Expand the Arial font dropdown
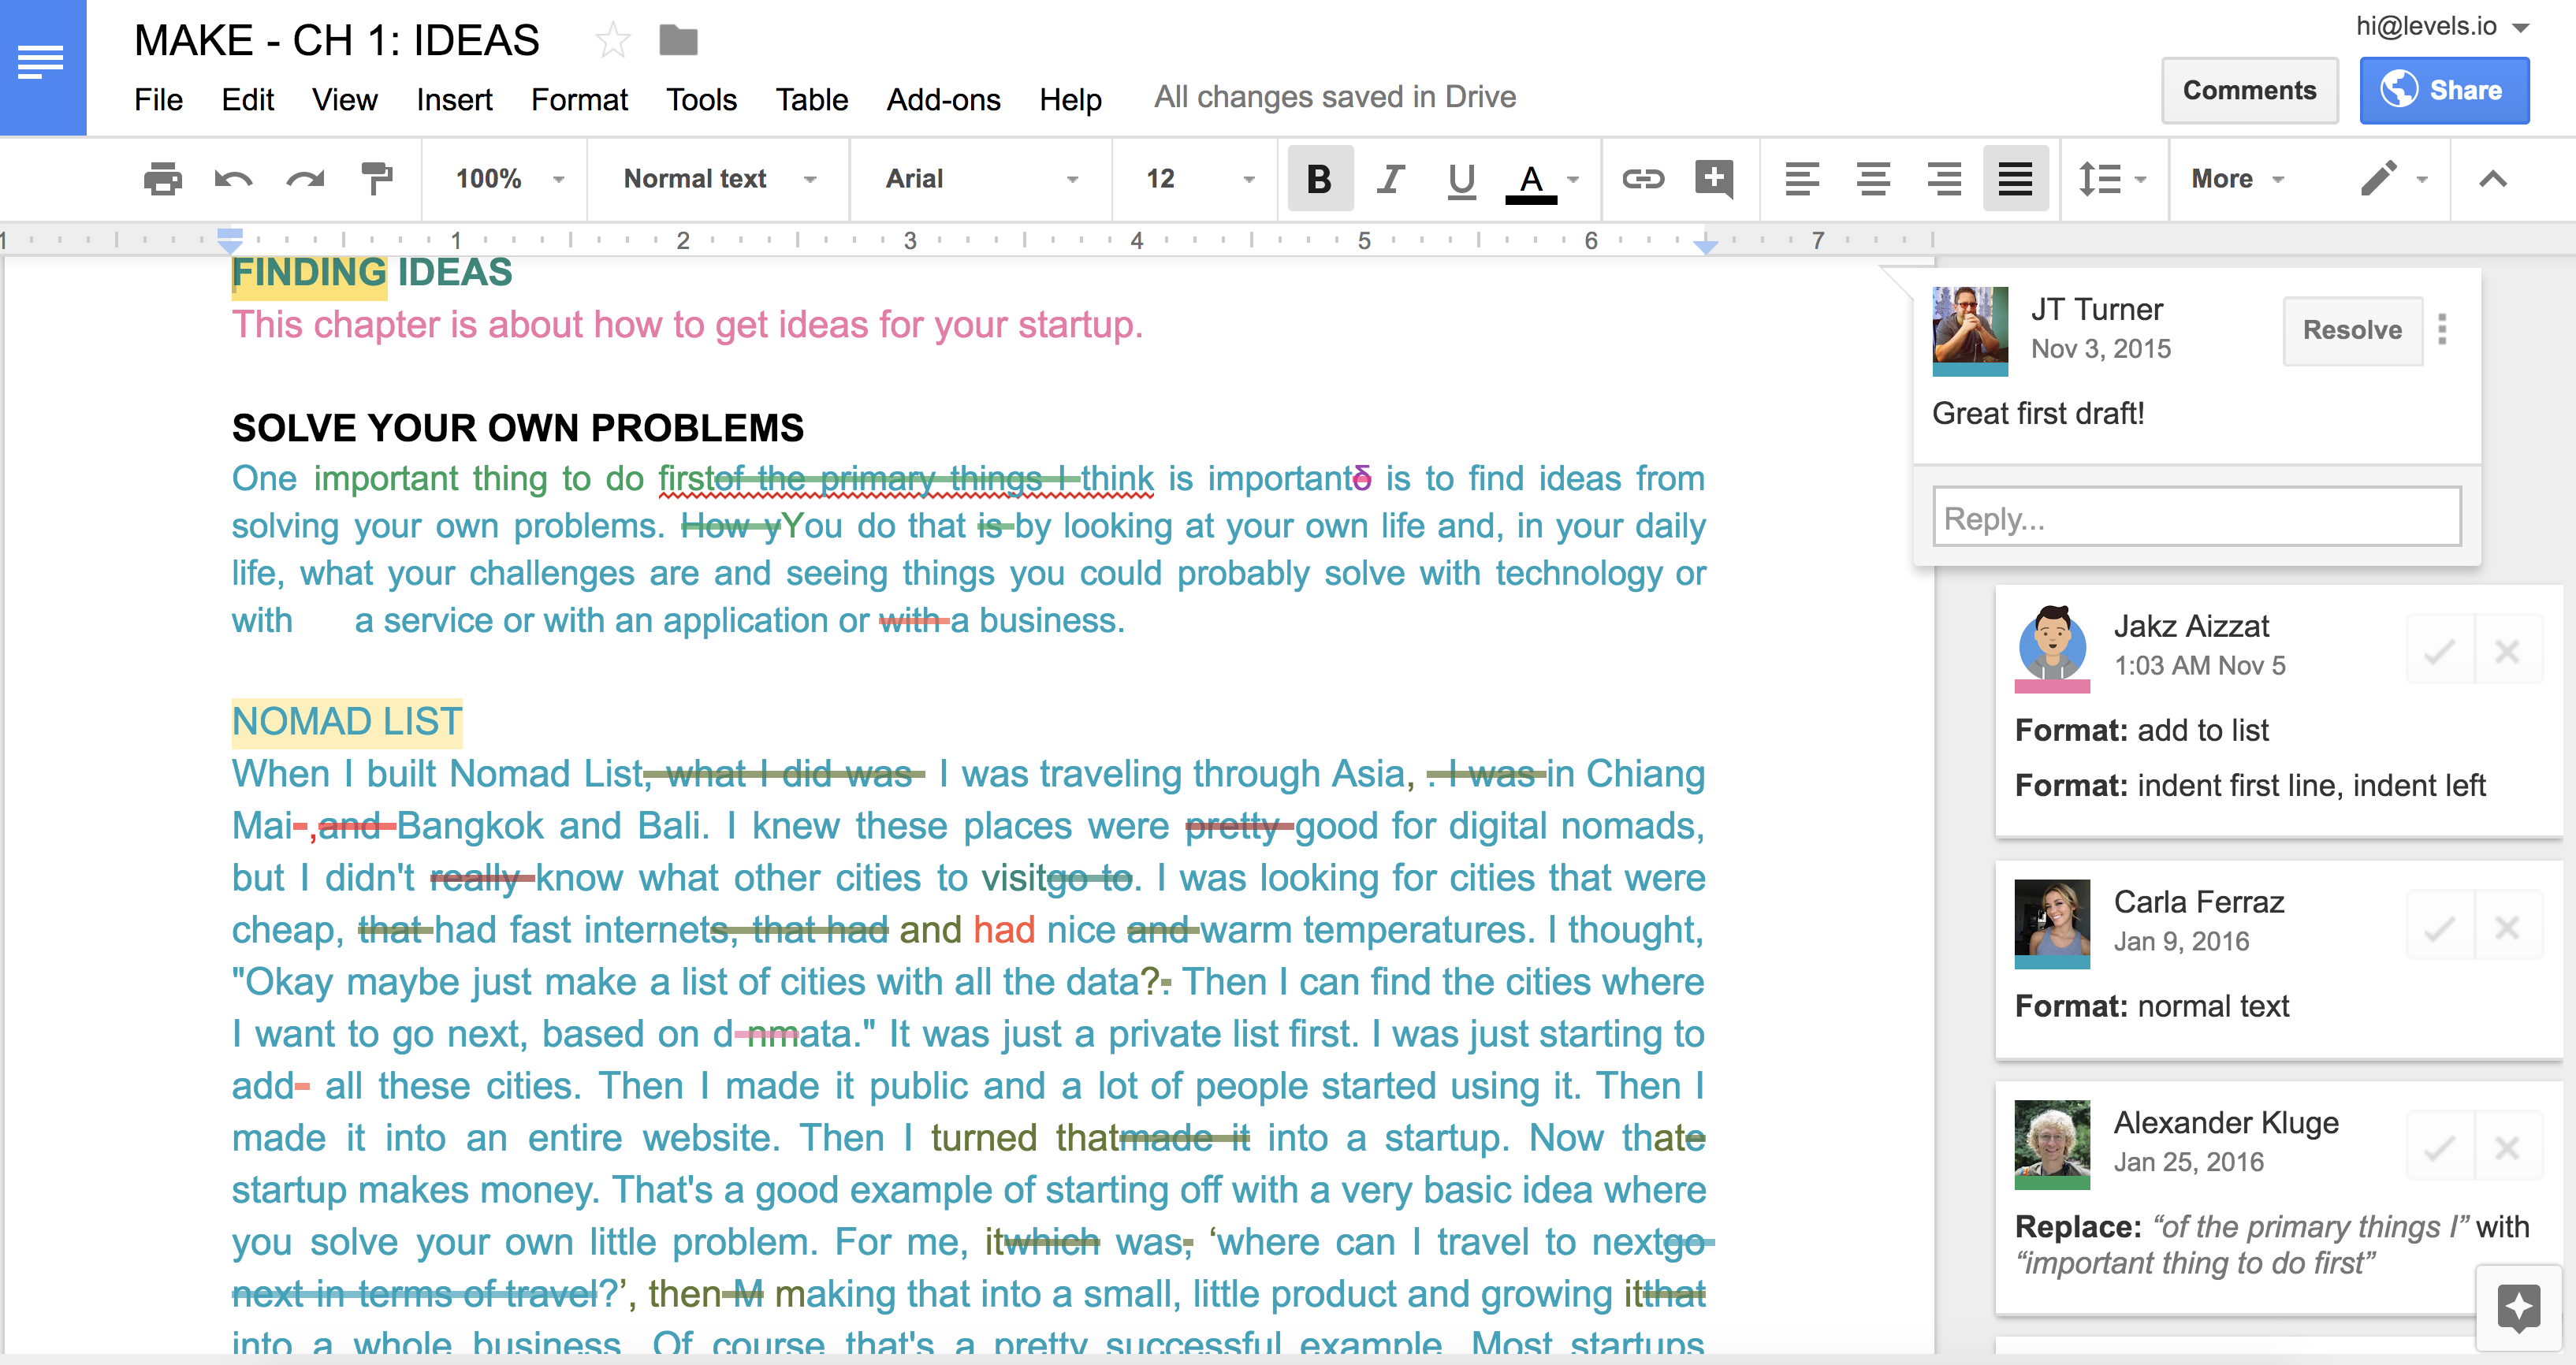The image size is (2576, 1365). click(981, 179)
